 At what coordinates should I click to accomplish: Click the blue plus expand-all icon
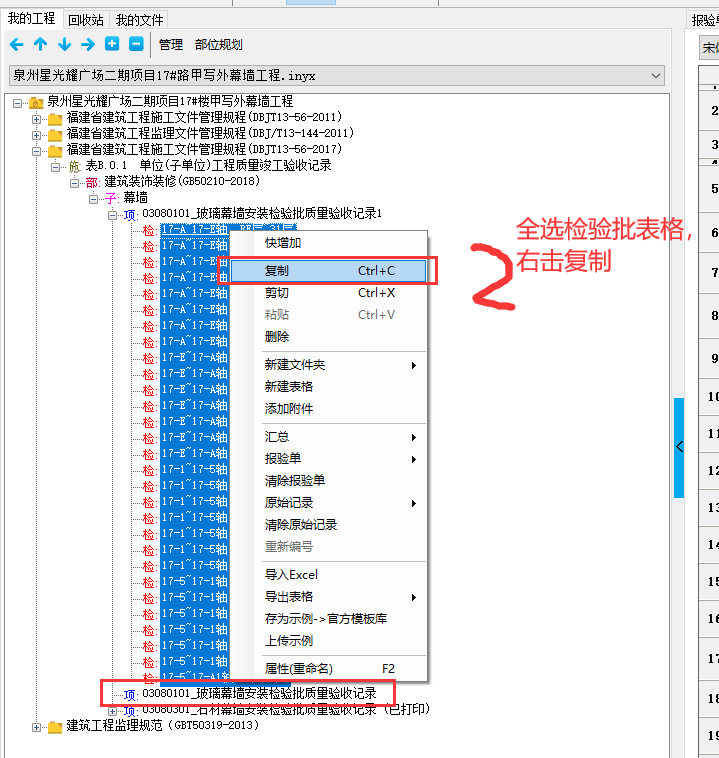pos(112,44)
